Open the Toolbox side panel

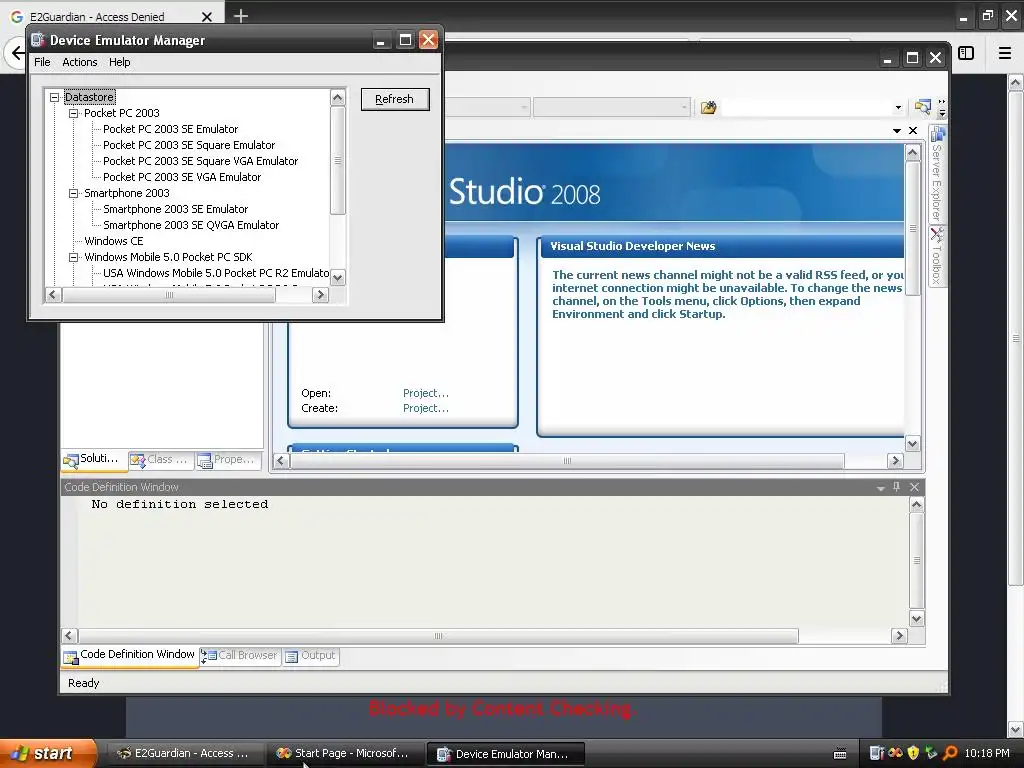tap(937, 255)
